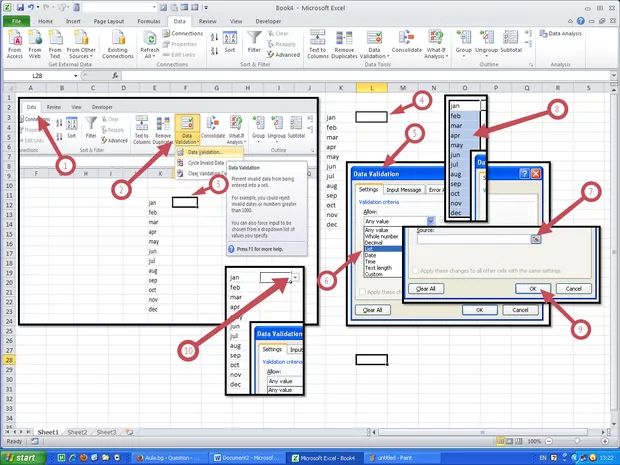Toggle the Filter funnel in main ribbon
The image size is (620, 465).
tap(254, 42)
